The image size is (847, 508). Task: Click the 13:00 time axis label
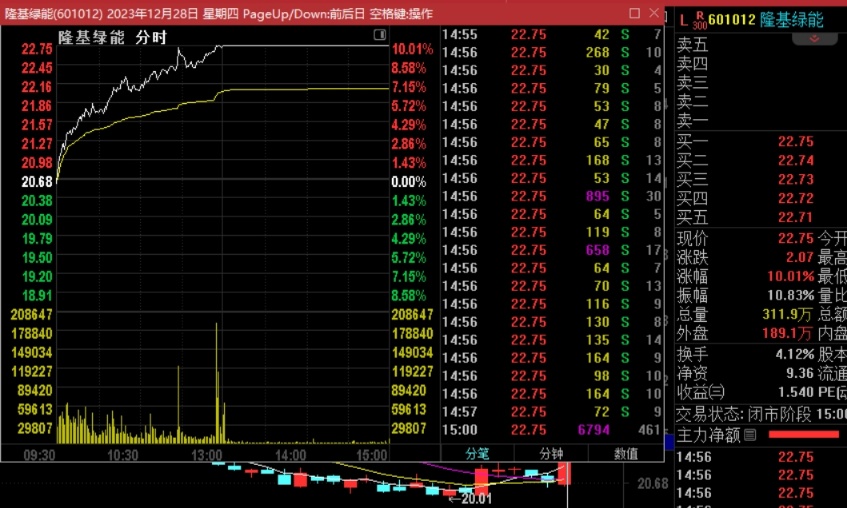(x=207, y=454)
